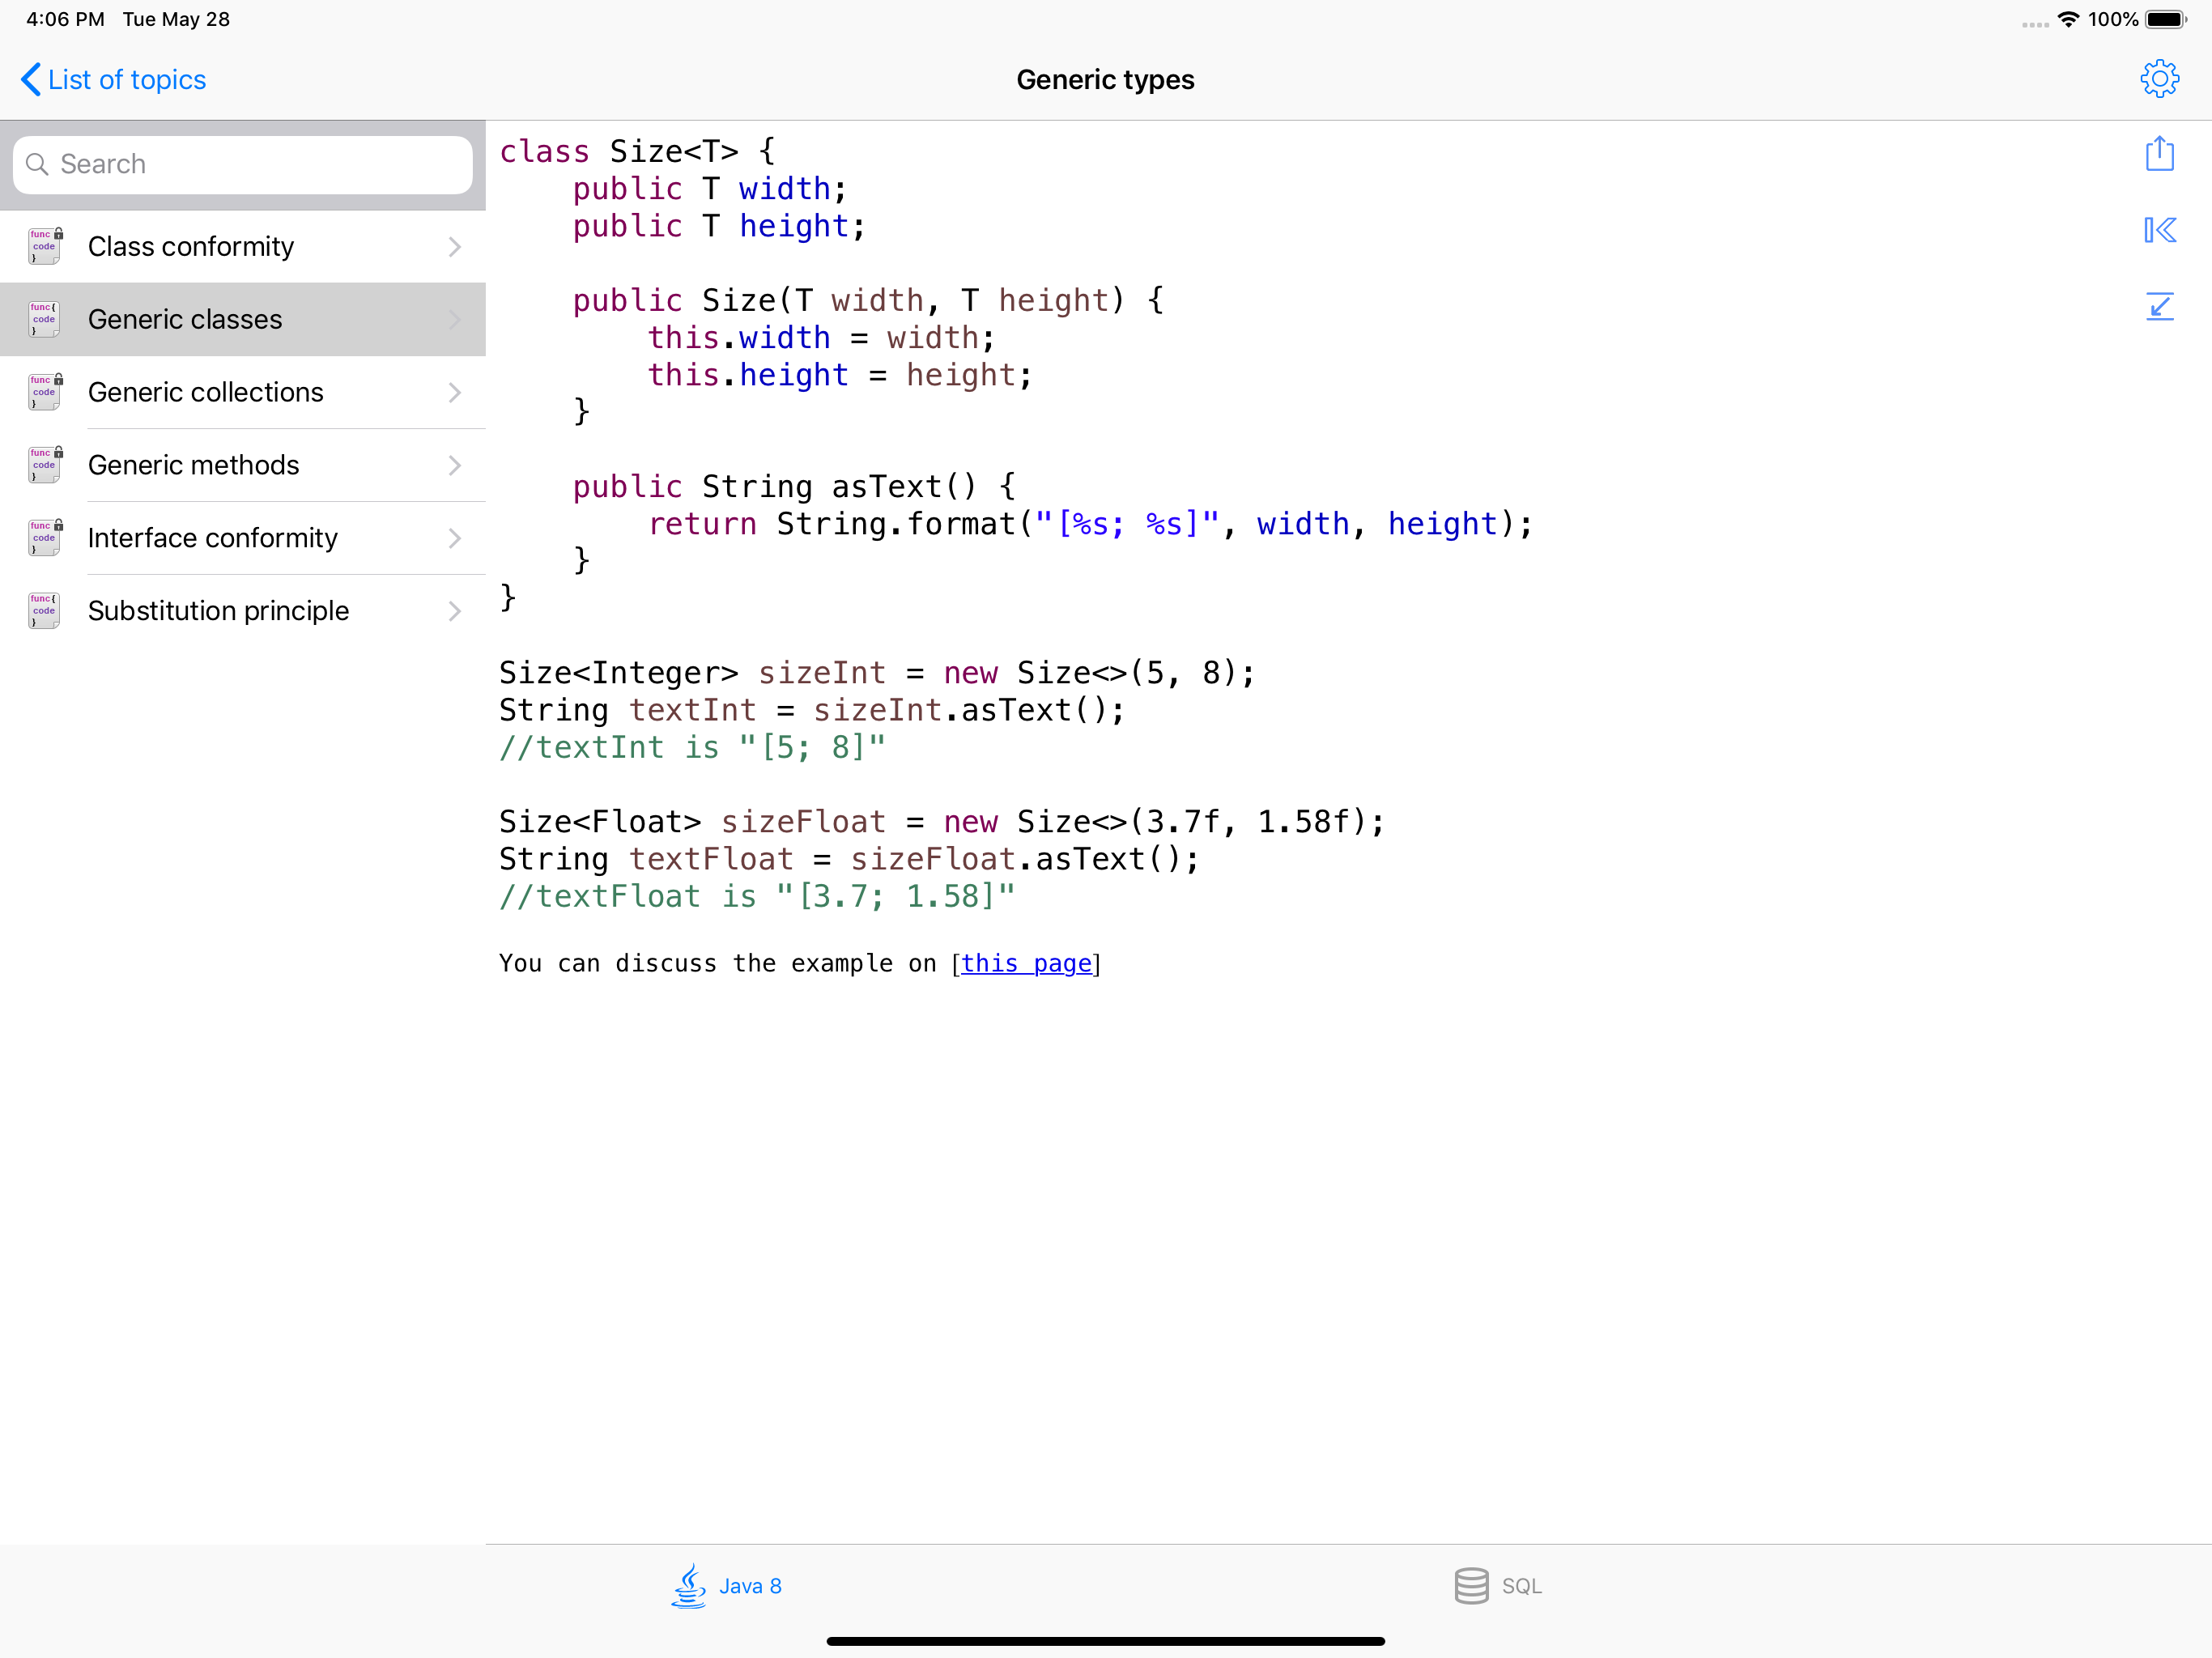The image size is (2212, 1658).
Task: Open the settings gear
Action: pos(2160,79)
